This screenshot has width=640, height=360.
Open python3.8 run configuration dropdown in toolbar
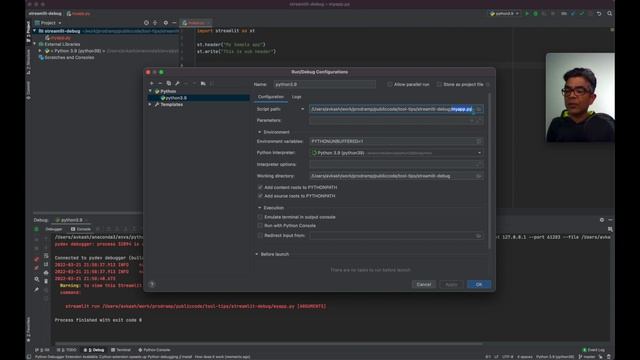tap(504, 13)
